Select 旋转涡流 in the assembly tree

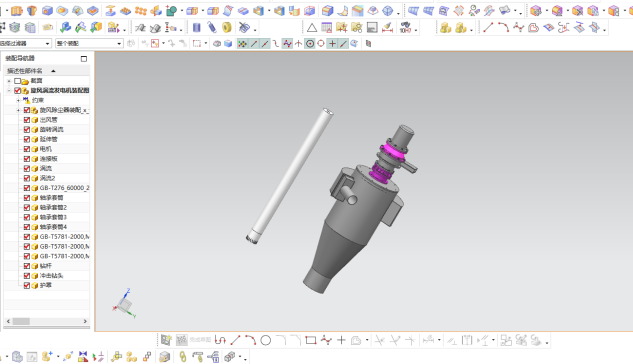(x=51, y=130)
